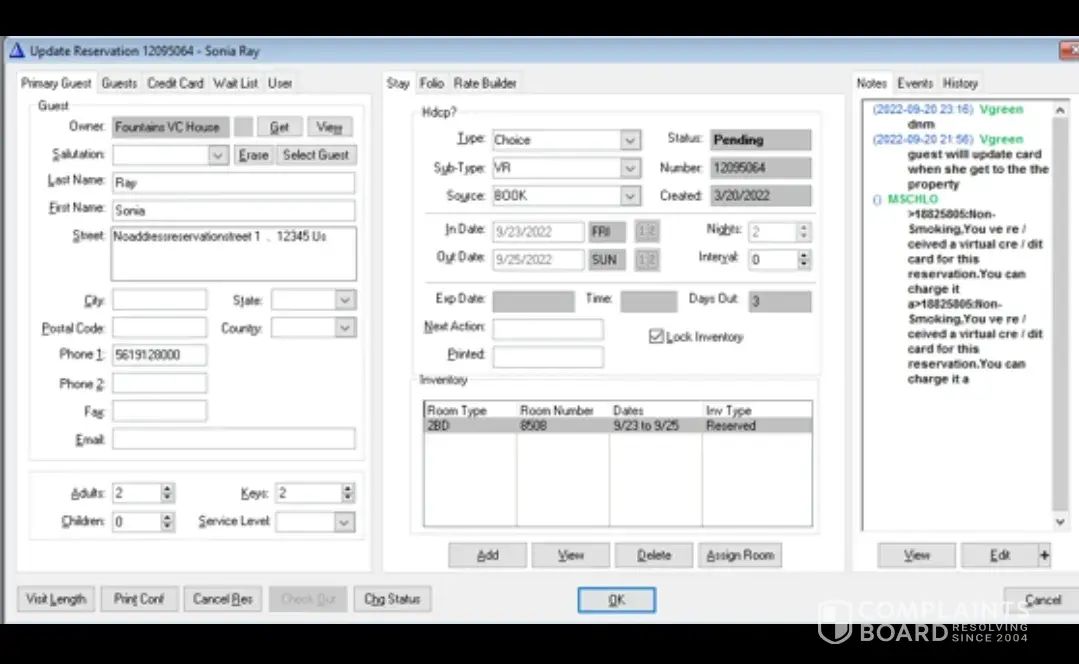This screenshot has width=1079, height=664.
Task: Toggle the Lock Inventory checkbox
Action: tap(656, 337)
